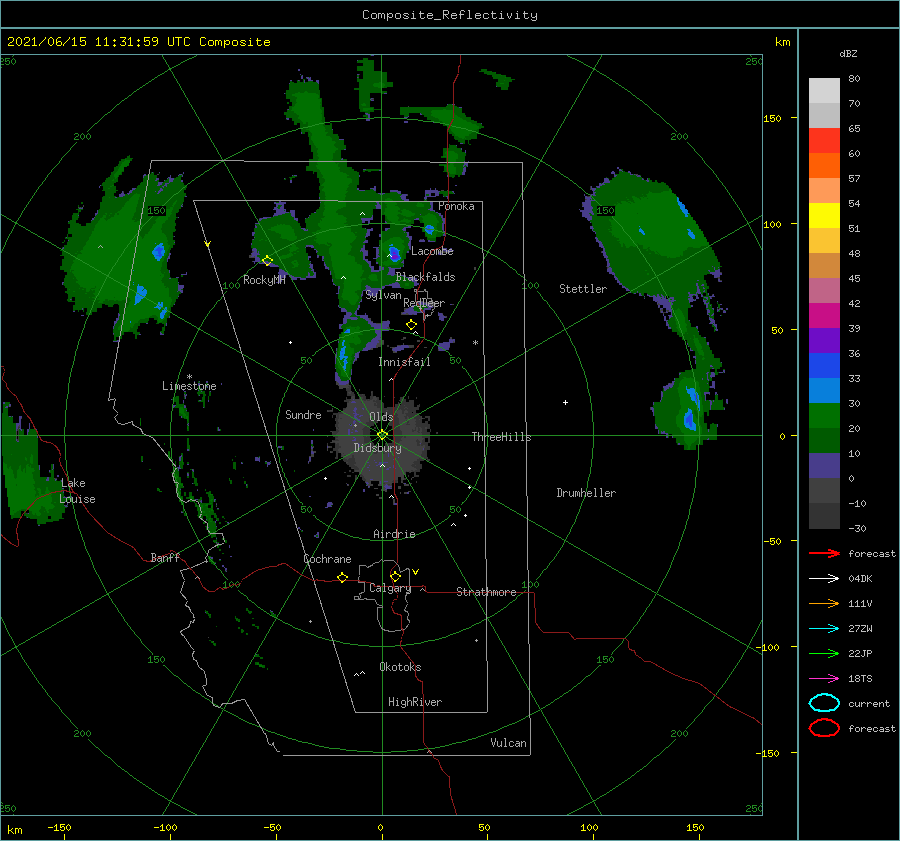Click the Strathmore label
This screenshot has width=900, height=841.
[486, 592]
